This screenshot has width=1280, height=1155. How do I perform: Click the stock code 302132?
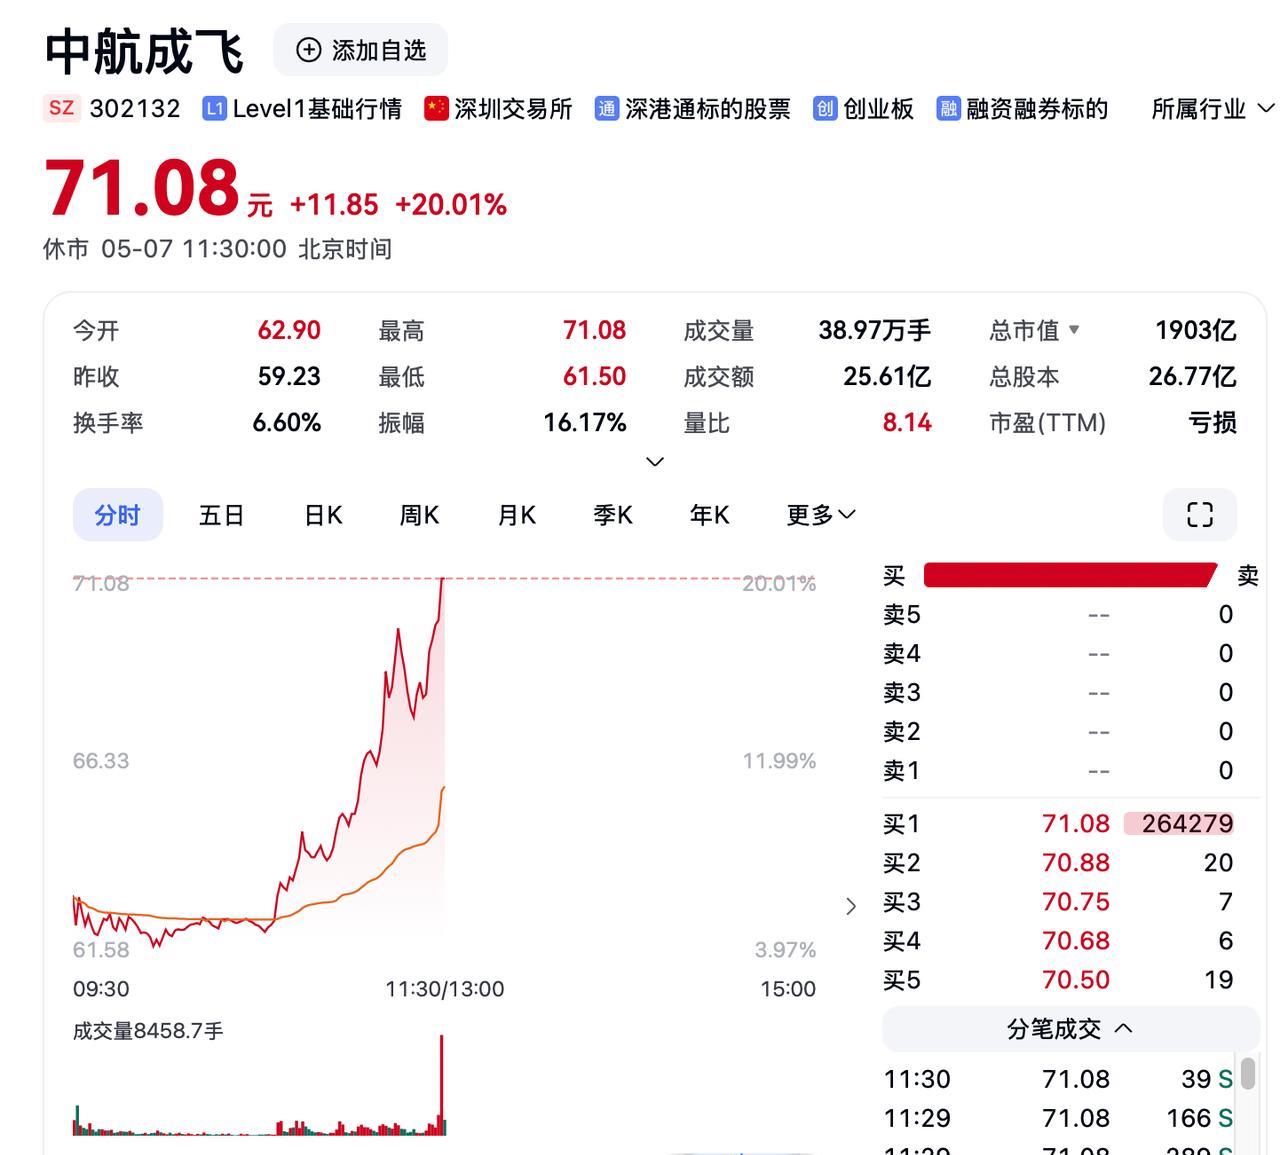(135, 108)
